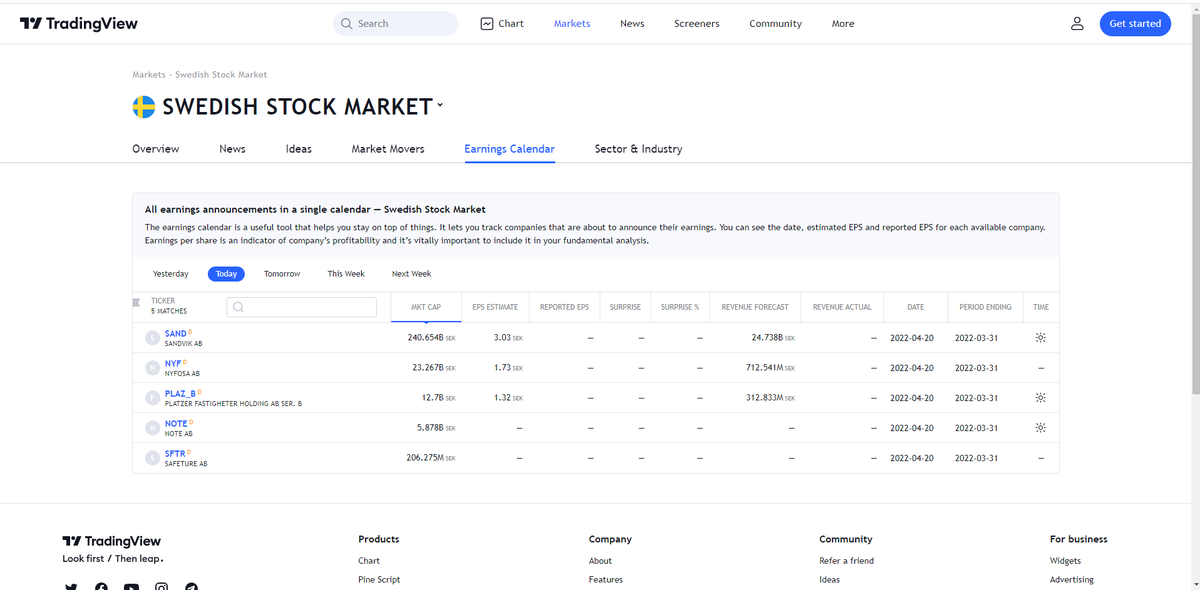Image resolution: width=1200 pixels, height=590 pixels.
Task: Open the user profile icon
Action: click(1077, 23)
